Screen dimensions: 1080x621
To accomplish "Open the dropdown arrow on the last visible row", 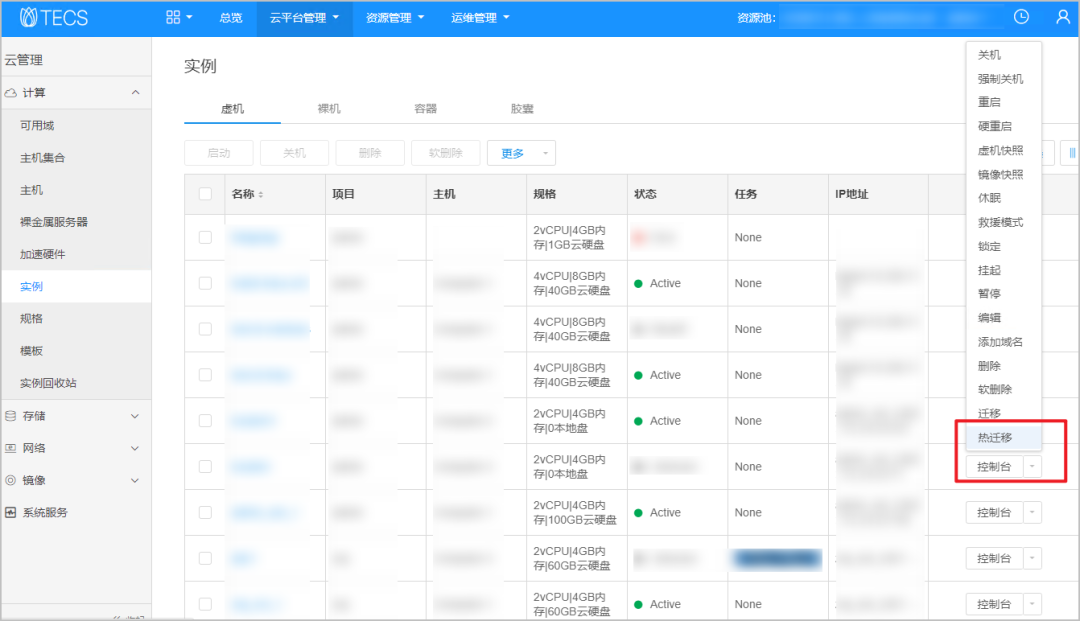I will 1032,604.
